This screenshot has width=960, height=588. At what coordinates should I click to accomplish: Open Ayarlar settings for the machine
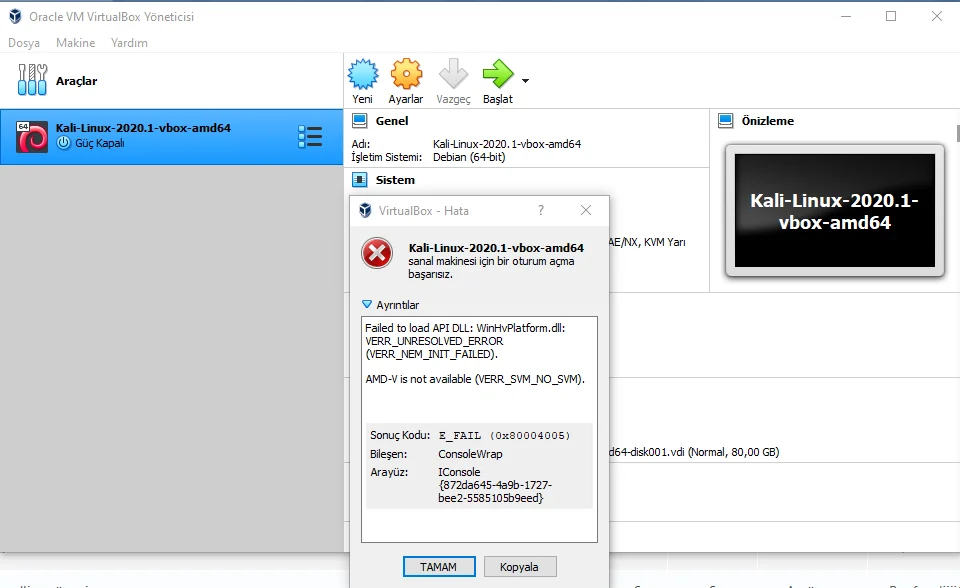[x=406, y=81]
